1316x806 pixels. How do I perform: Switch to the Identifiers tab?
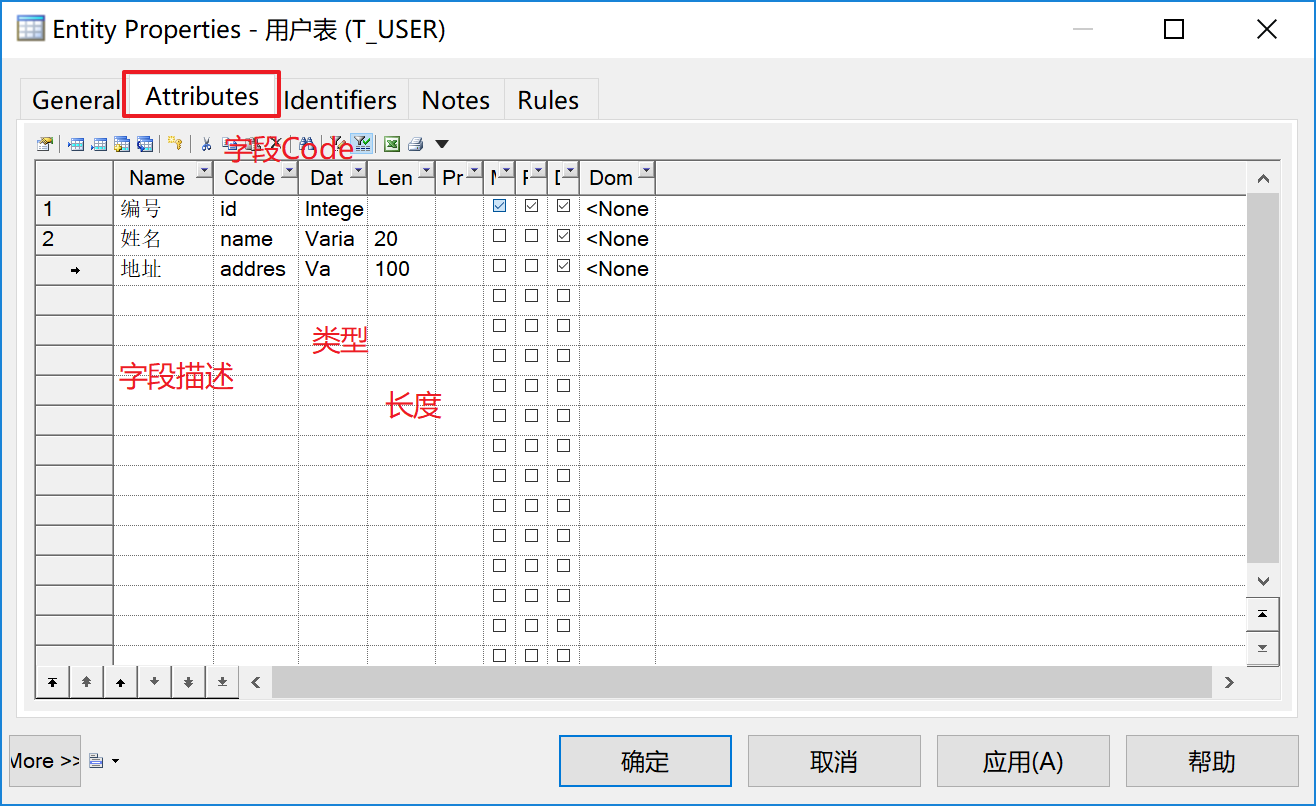pos(340,99)
